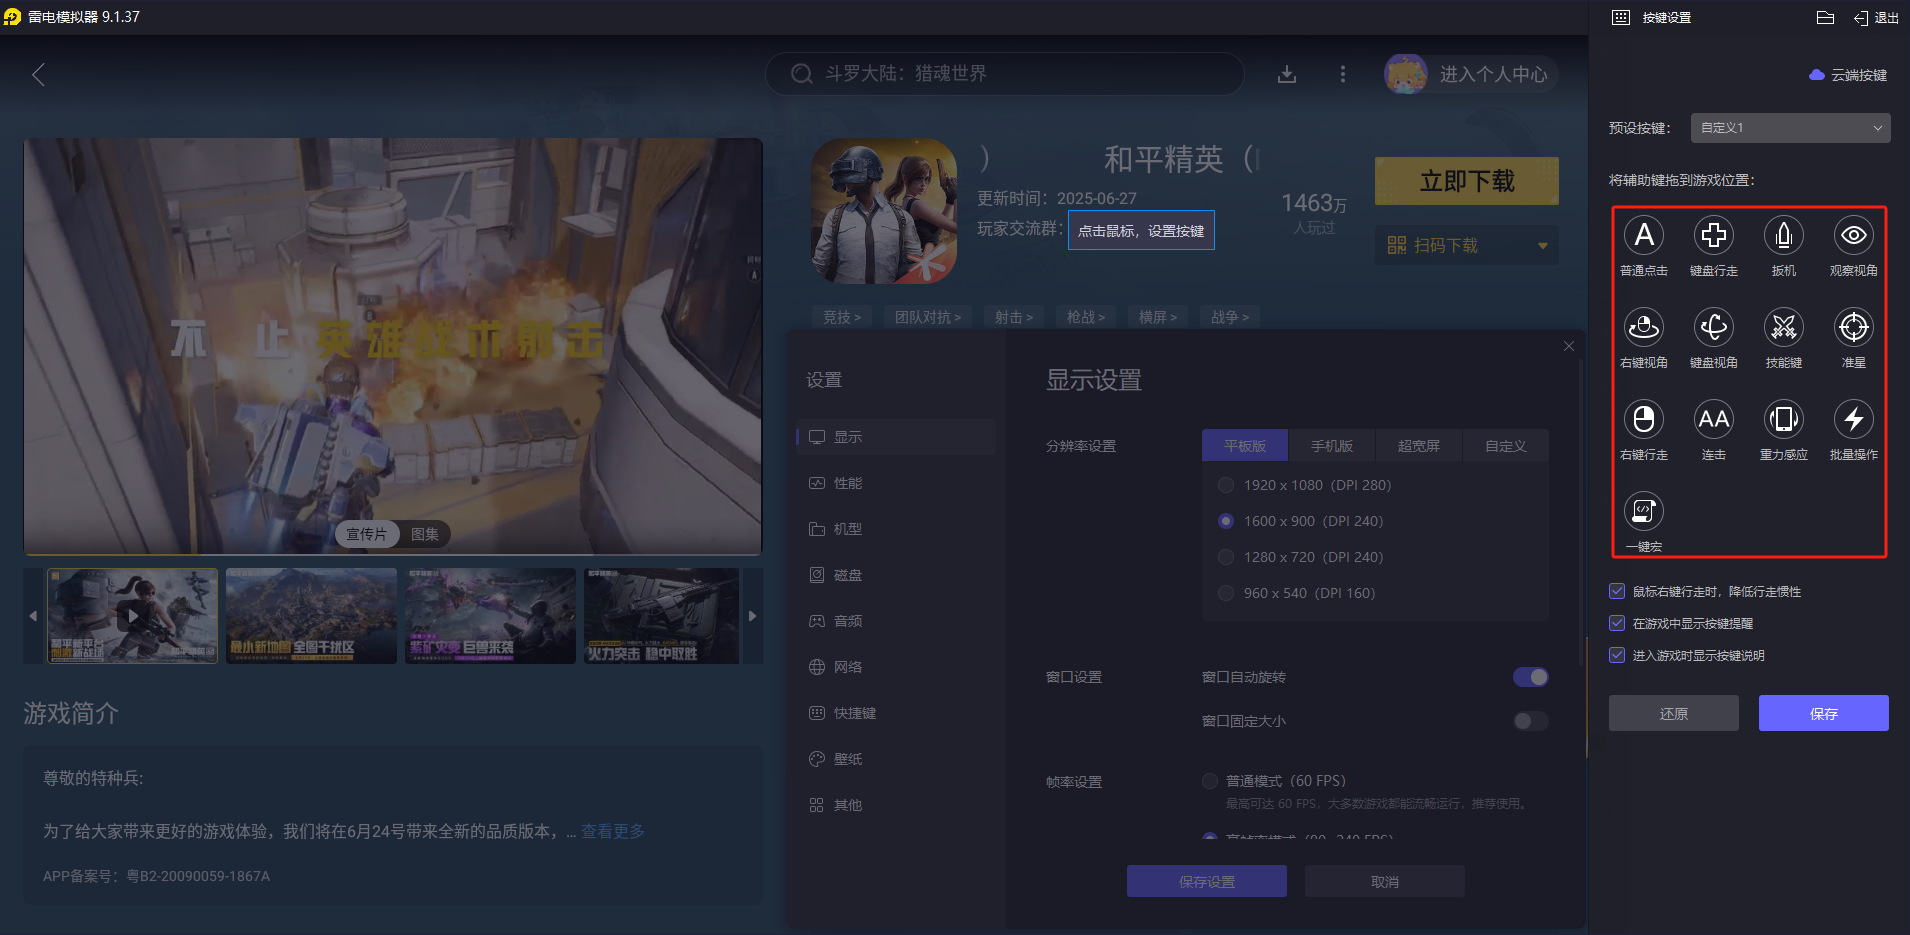Select the 键盘行走 walking key tool

point(1713,236)
